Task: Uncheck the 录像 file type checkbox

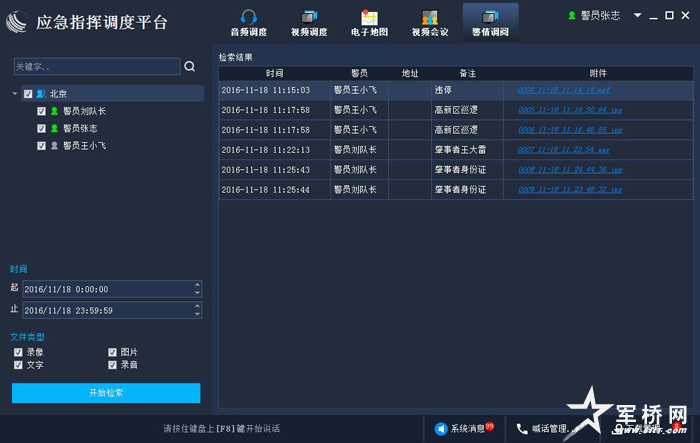Action: [18, 352]
